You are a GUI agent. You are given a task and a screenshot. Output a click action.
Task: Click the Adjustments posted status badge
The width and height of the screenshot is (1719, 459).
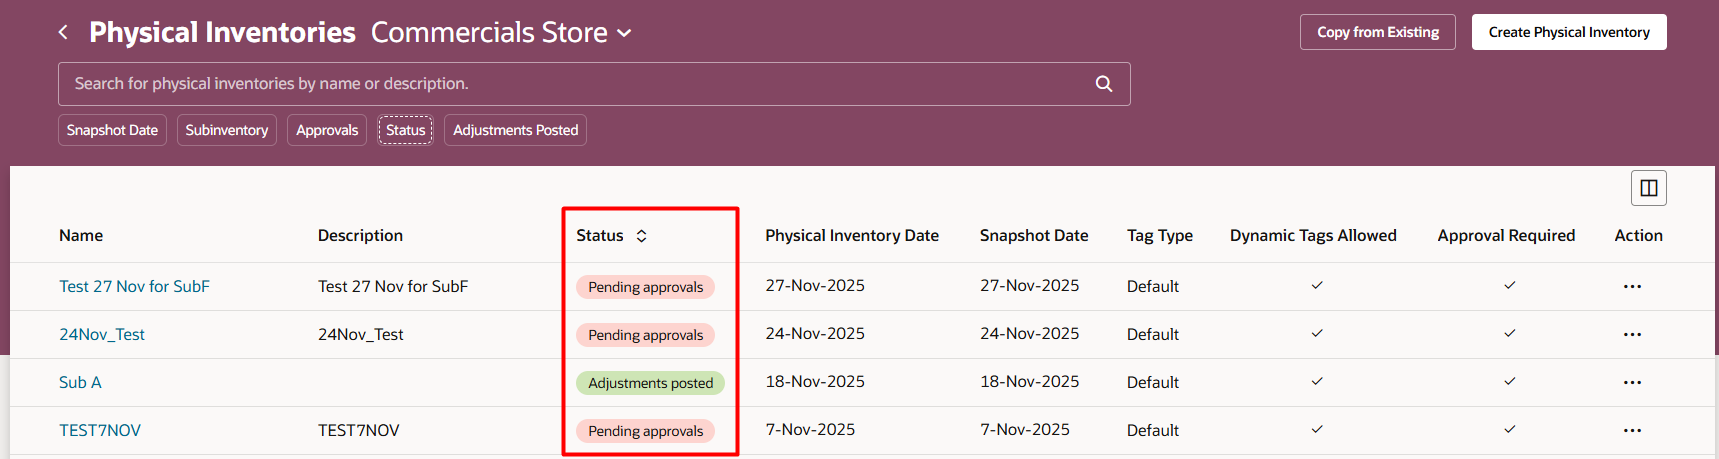click(x=650, y=383)
